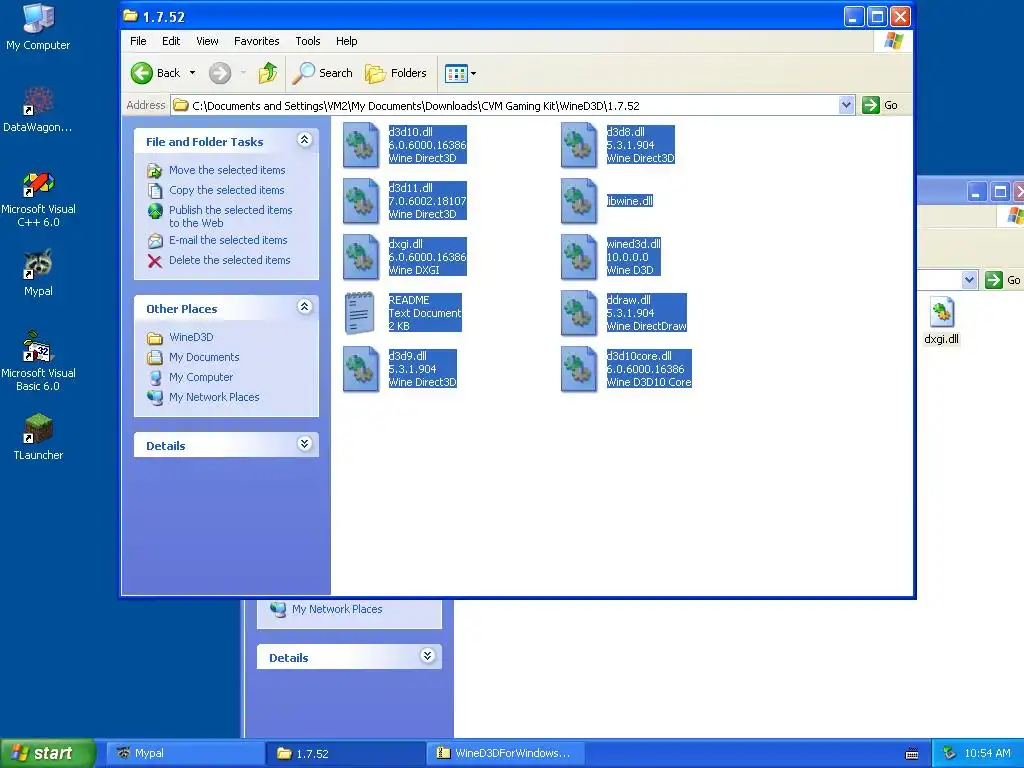Open the Back history dropdown arrow
Viewport: 1024px width, 768px height.
192,73
